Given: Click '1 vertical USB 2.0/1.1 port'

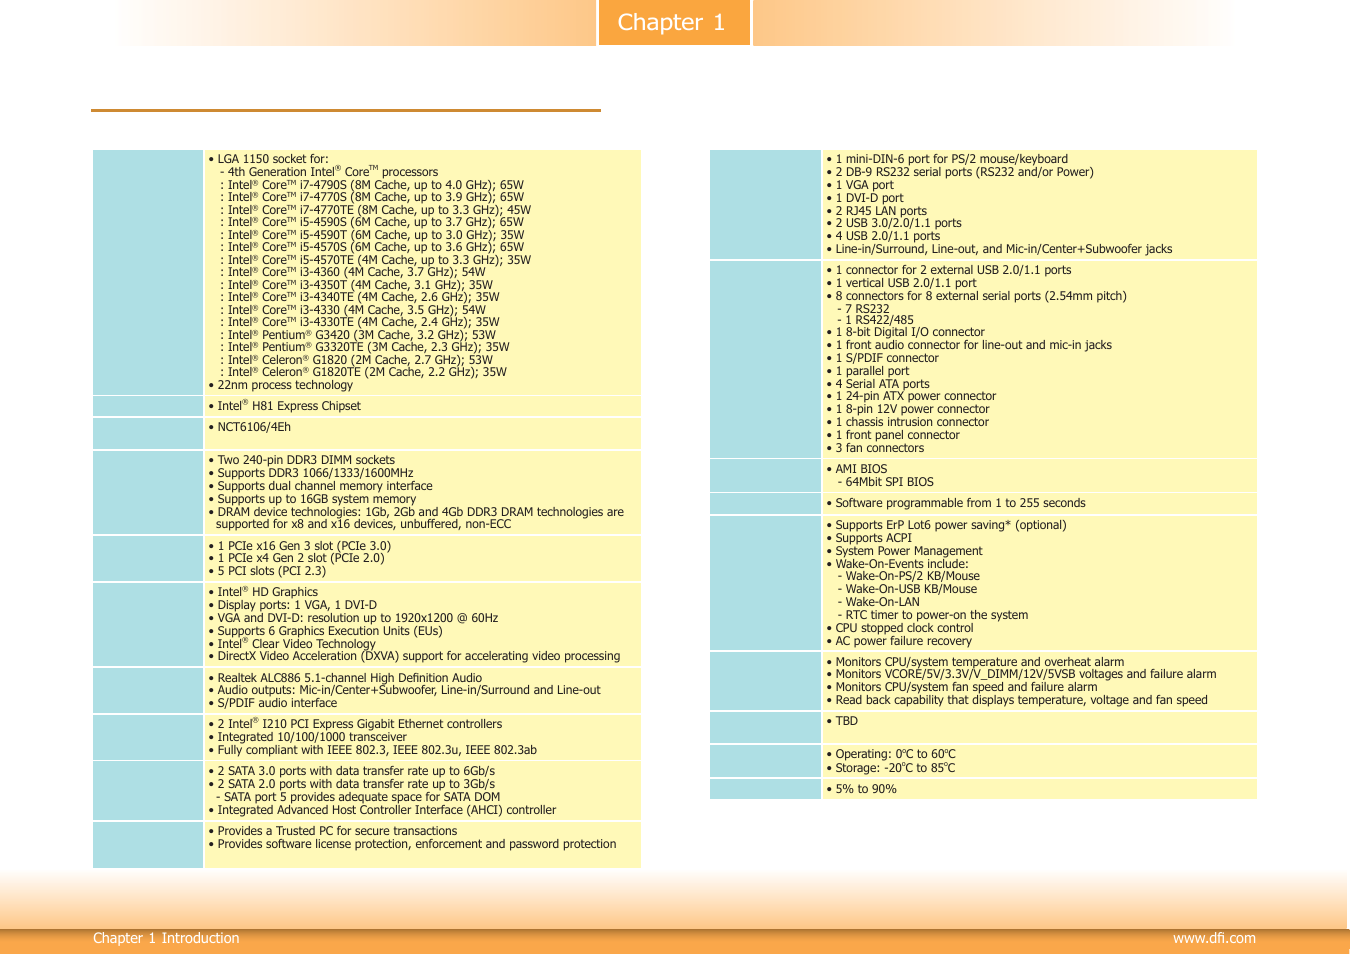Looking at the screenshot, I should click(901, 283).
